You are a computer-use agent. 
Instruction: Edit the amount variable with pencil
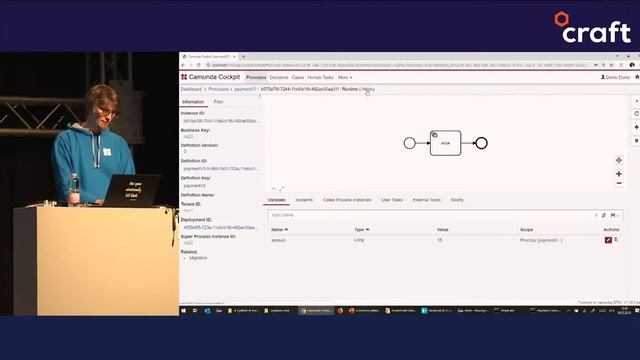(608, 240)
